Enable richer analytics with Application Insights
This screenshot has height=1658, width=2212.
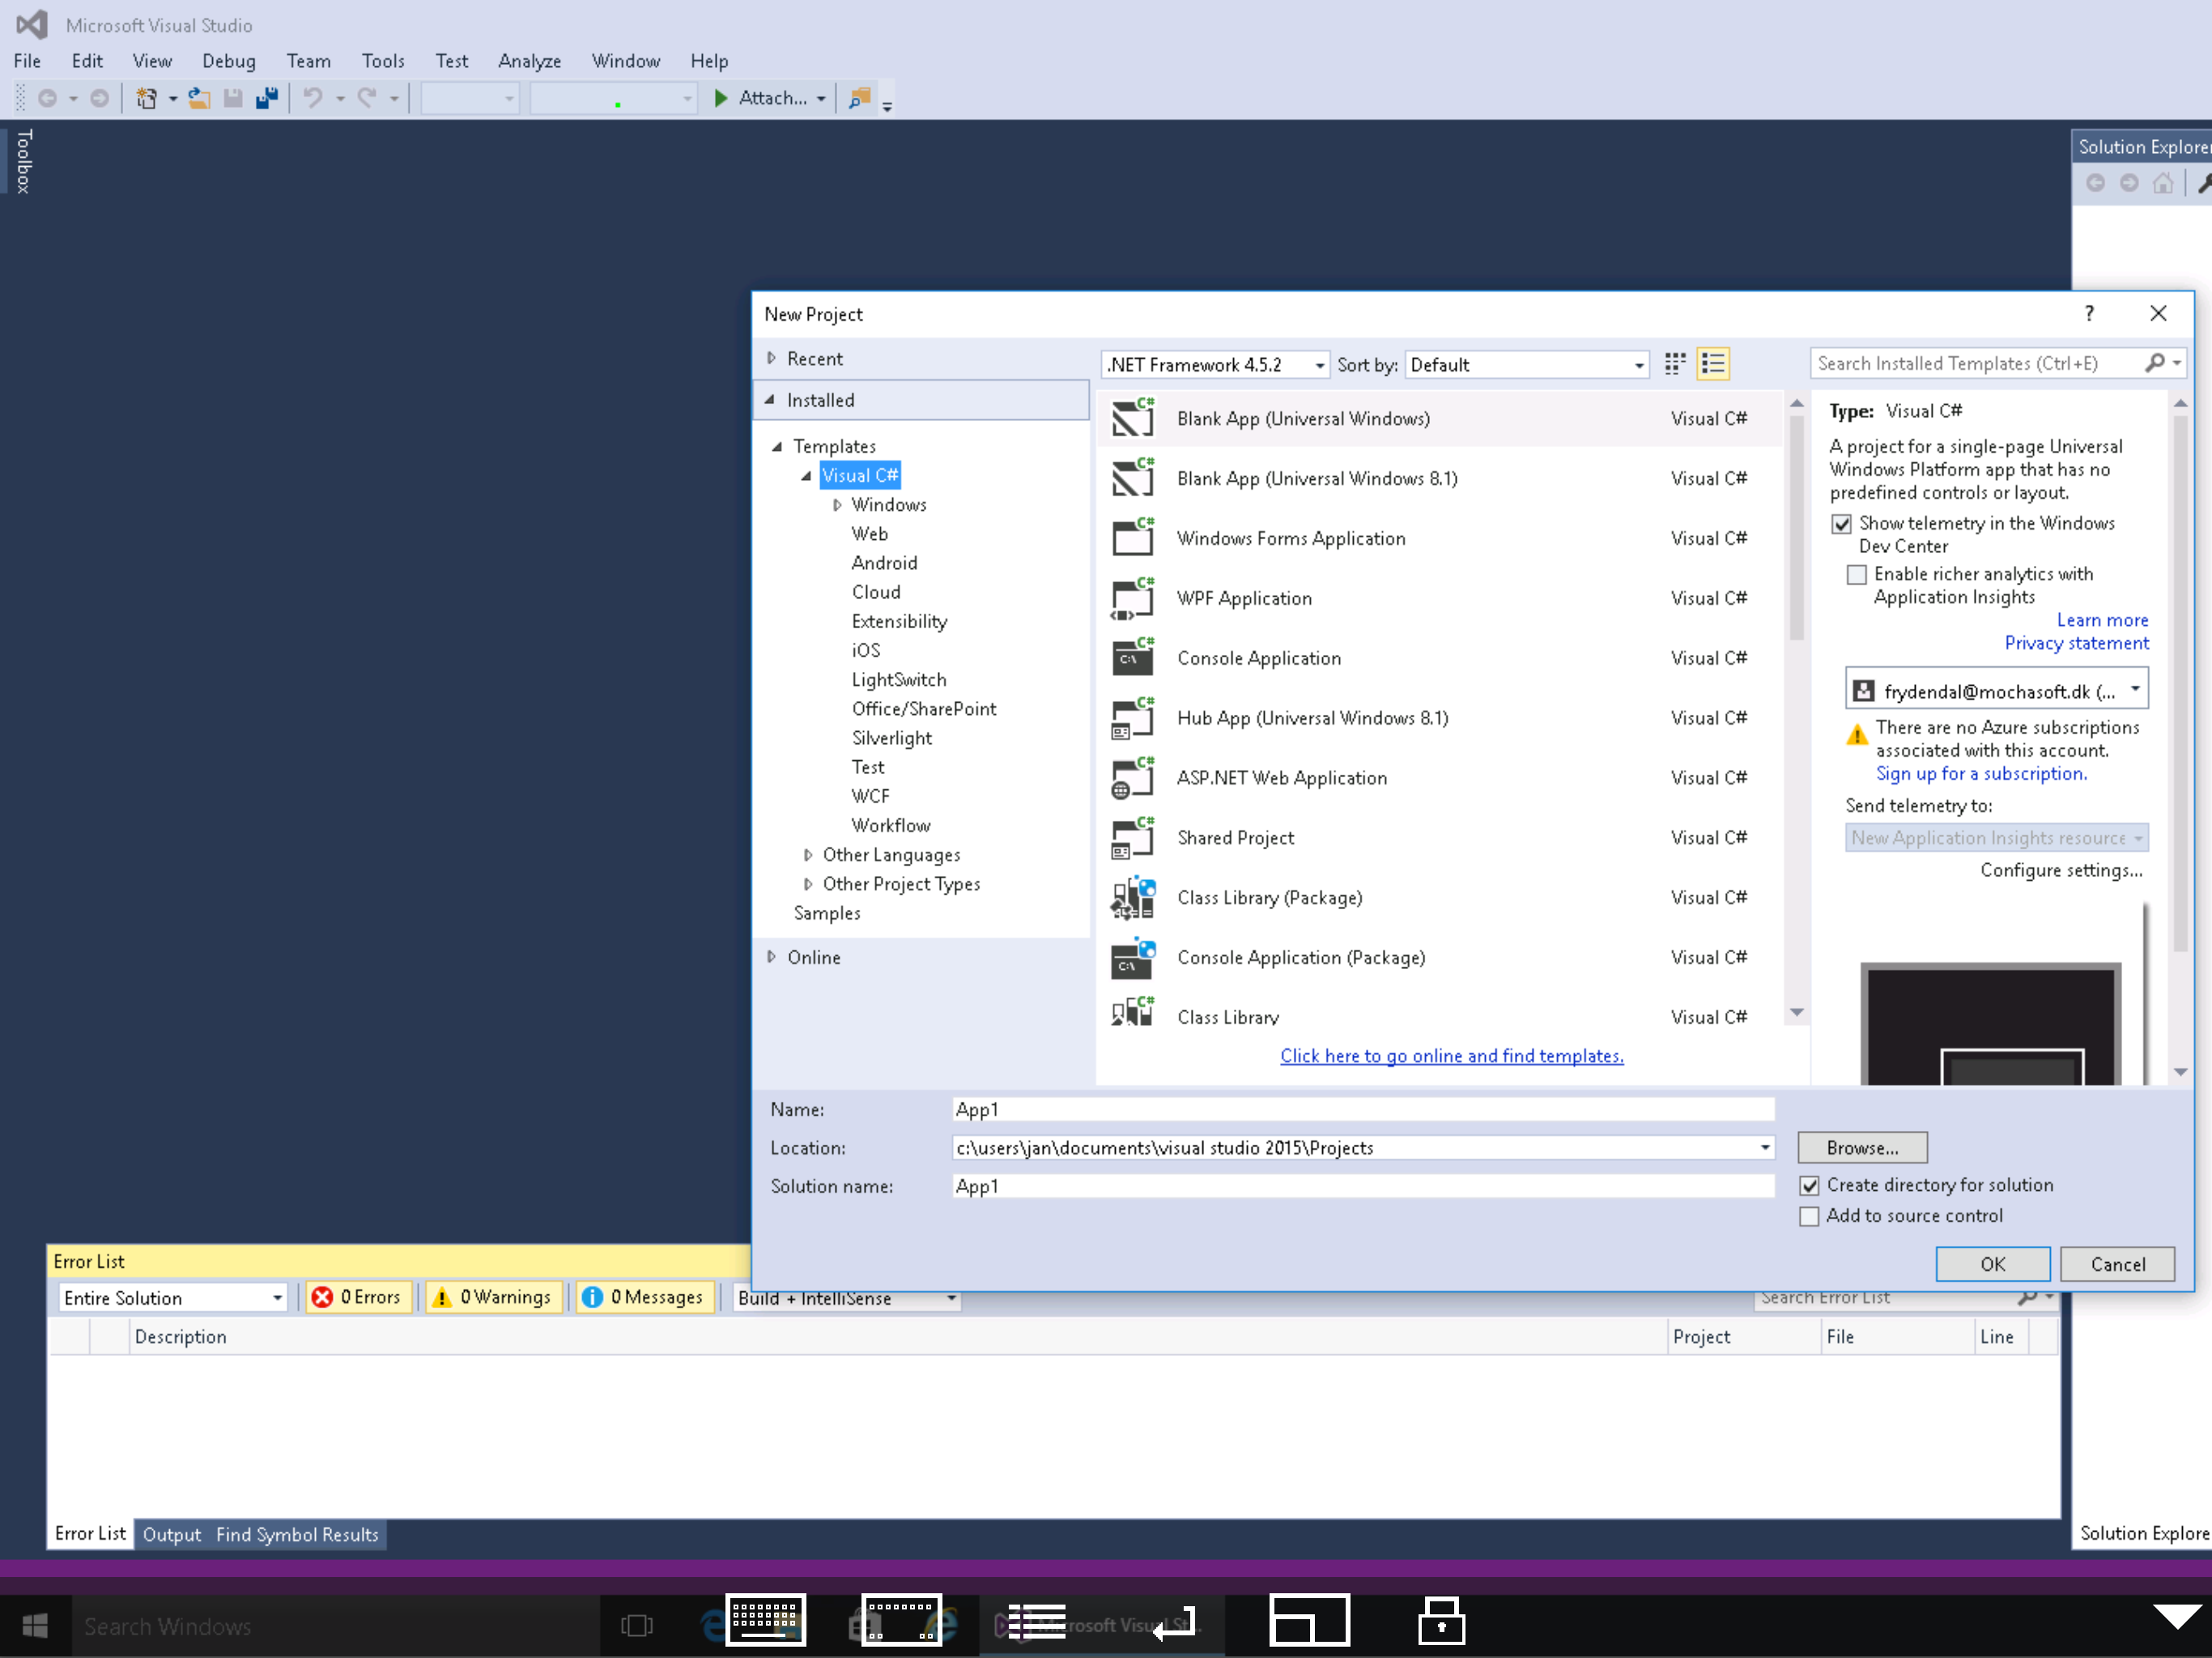click(x=1856, y=574)
